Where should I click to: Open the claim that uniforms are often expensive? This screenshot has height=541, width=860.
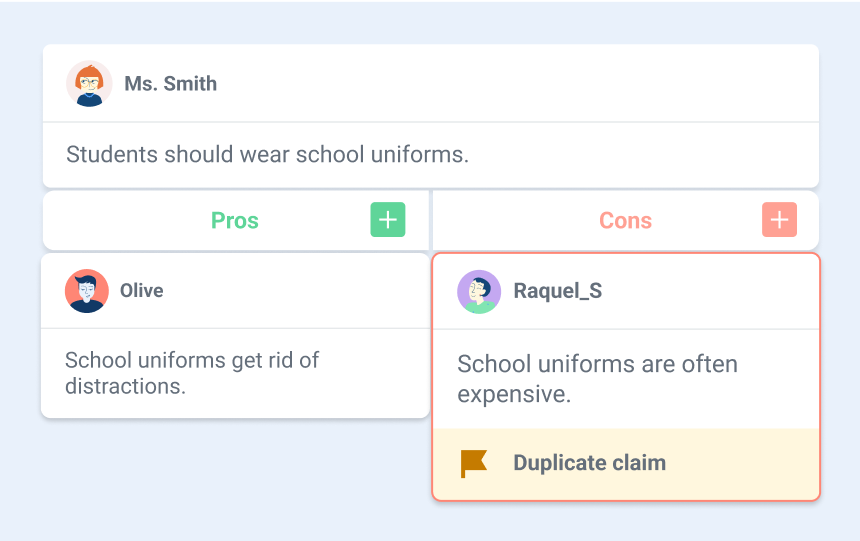coord(597,379)
